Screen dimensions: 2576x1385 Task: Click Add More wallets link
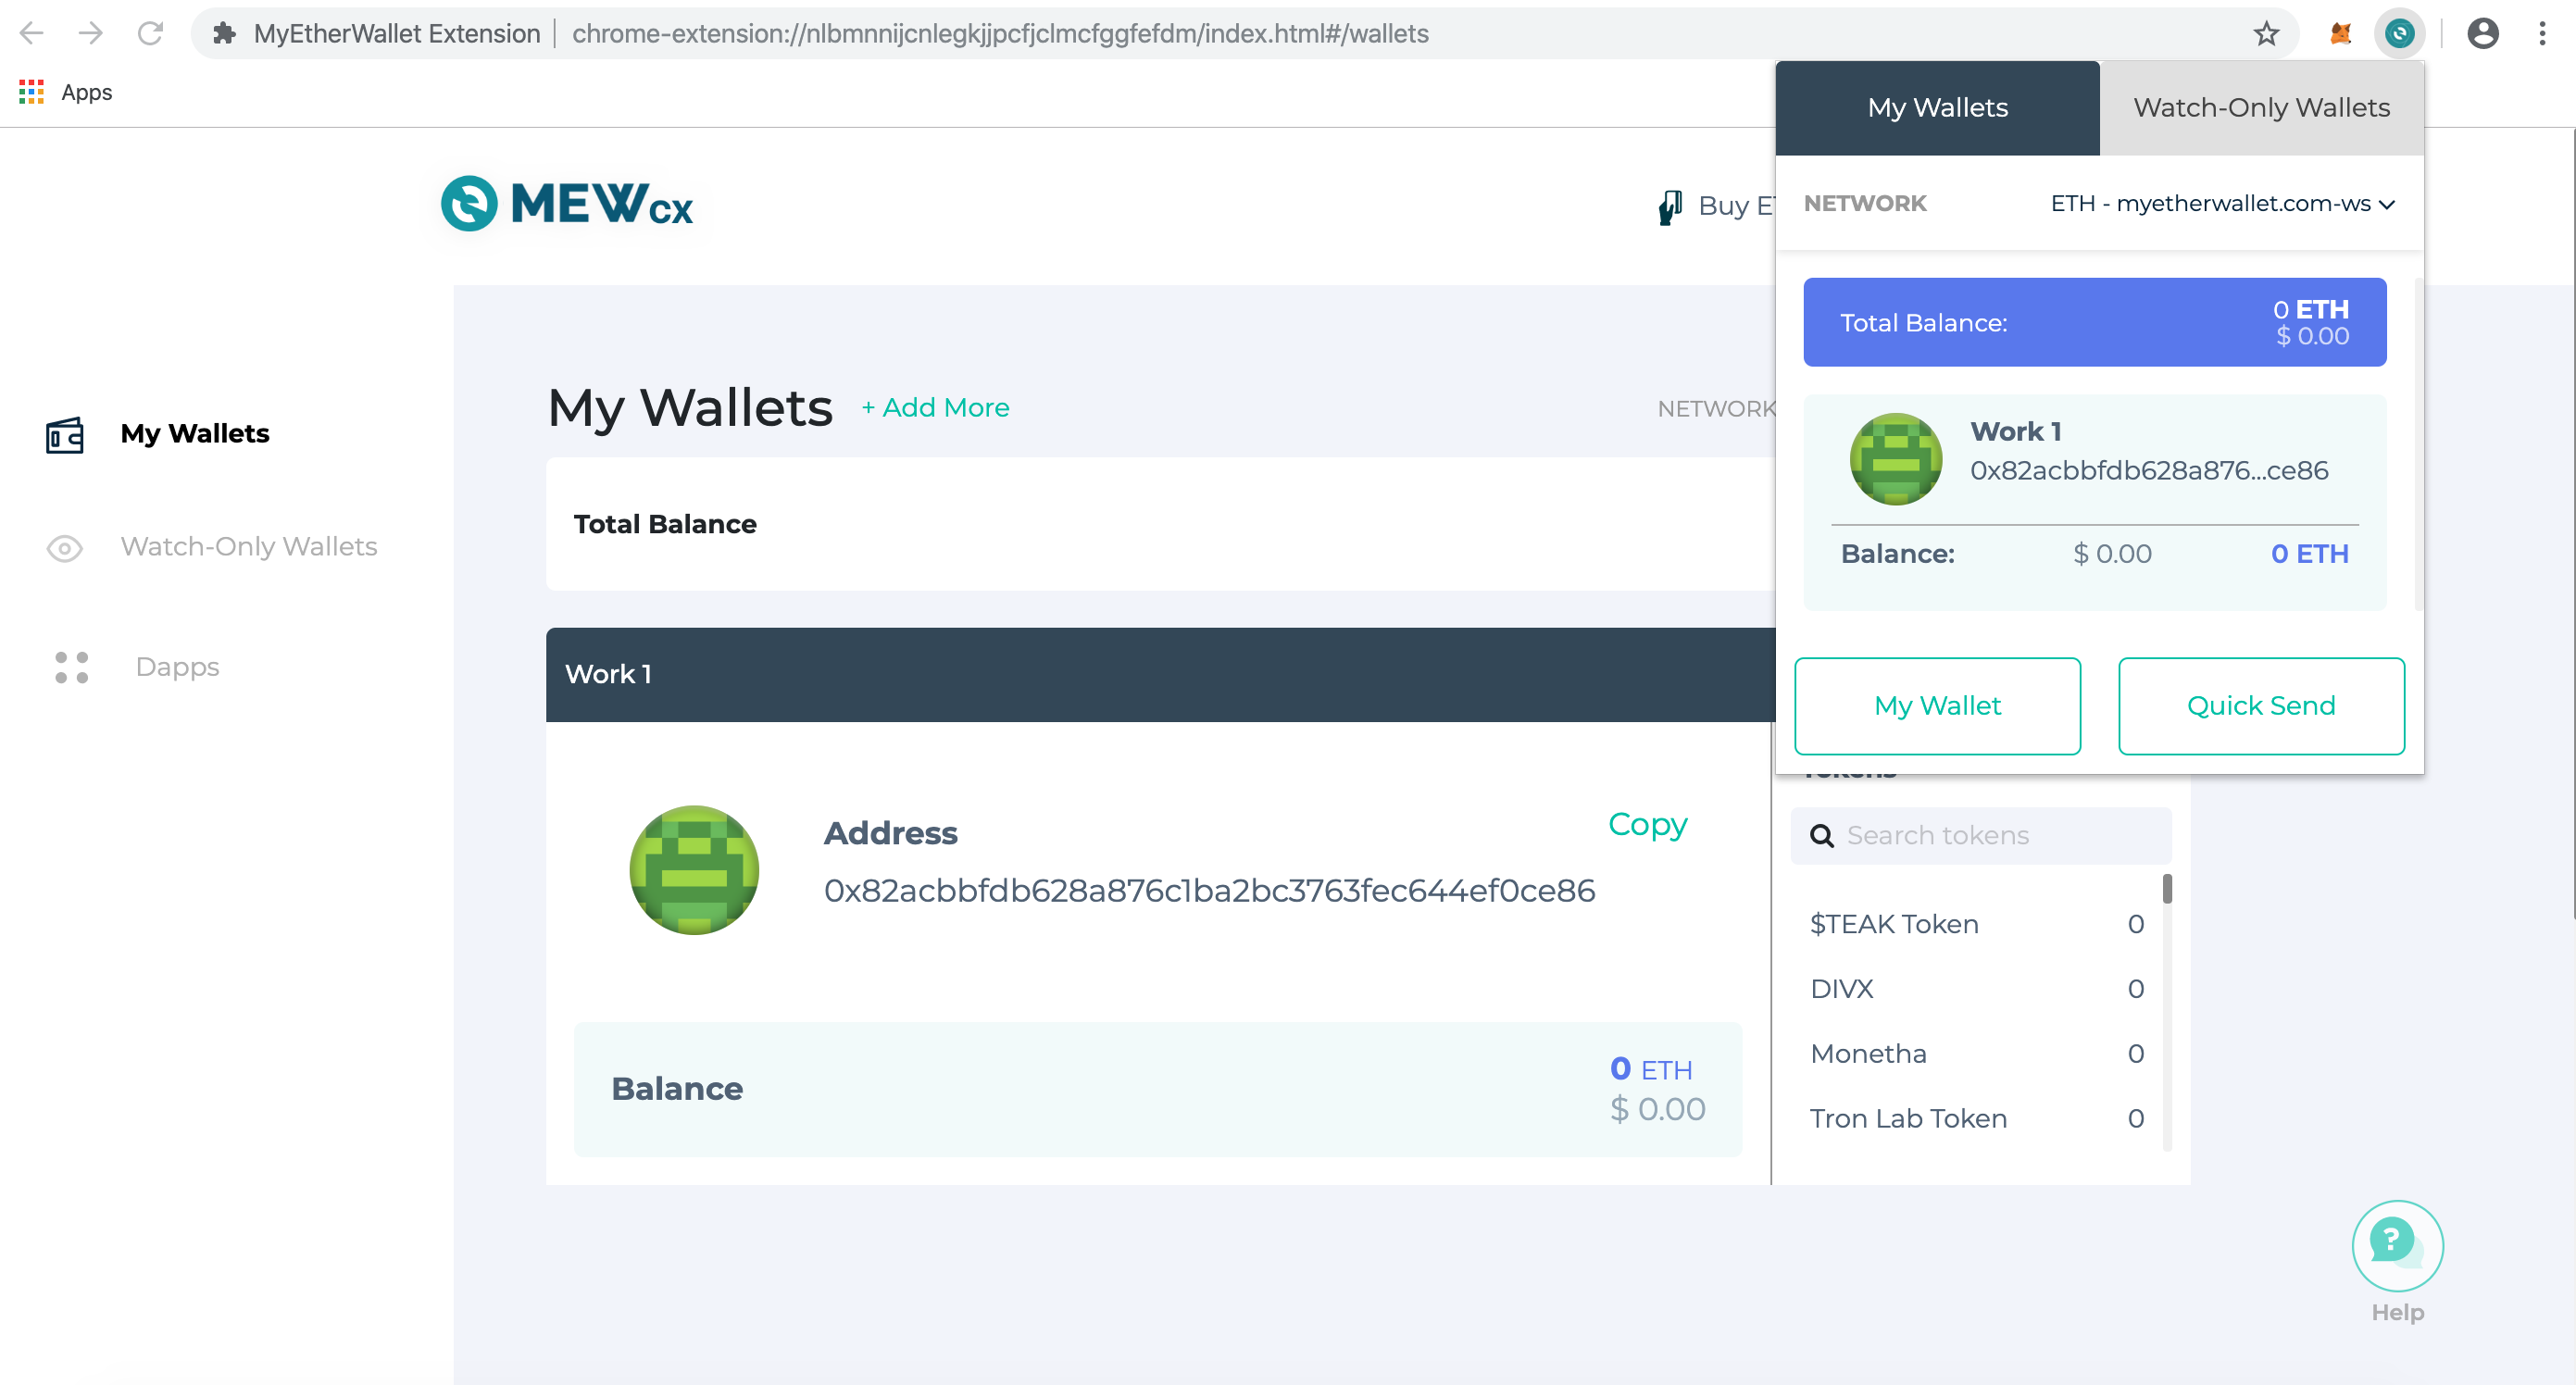pyautogui.click(x=936, y=407)
